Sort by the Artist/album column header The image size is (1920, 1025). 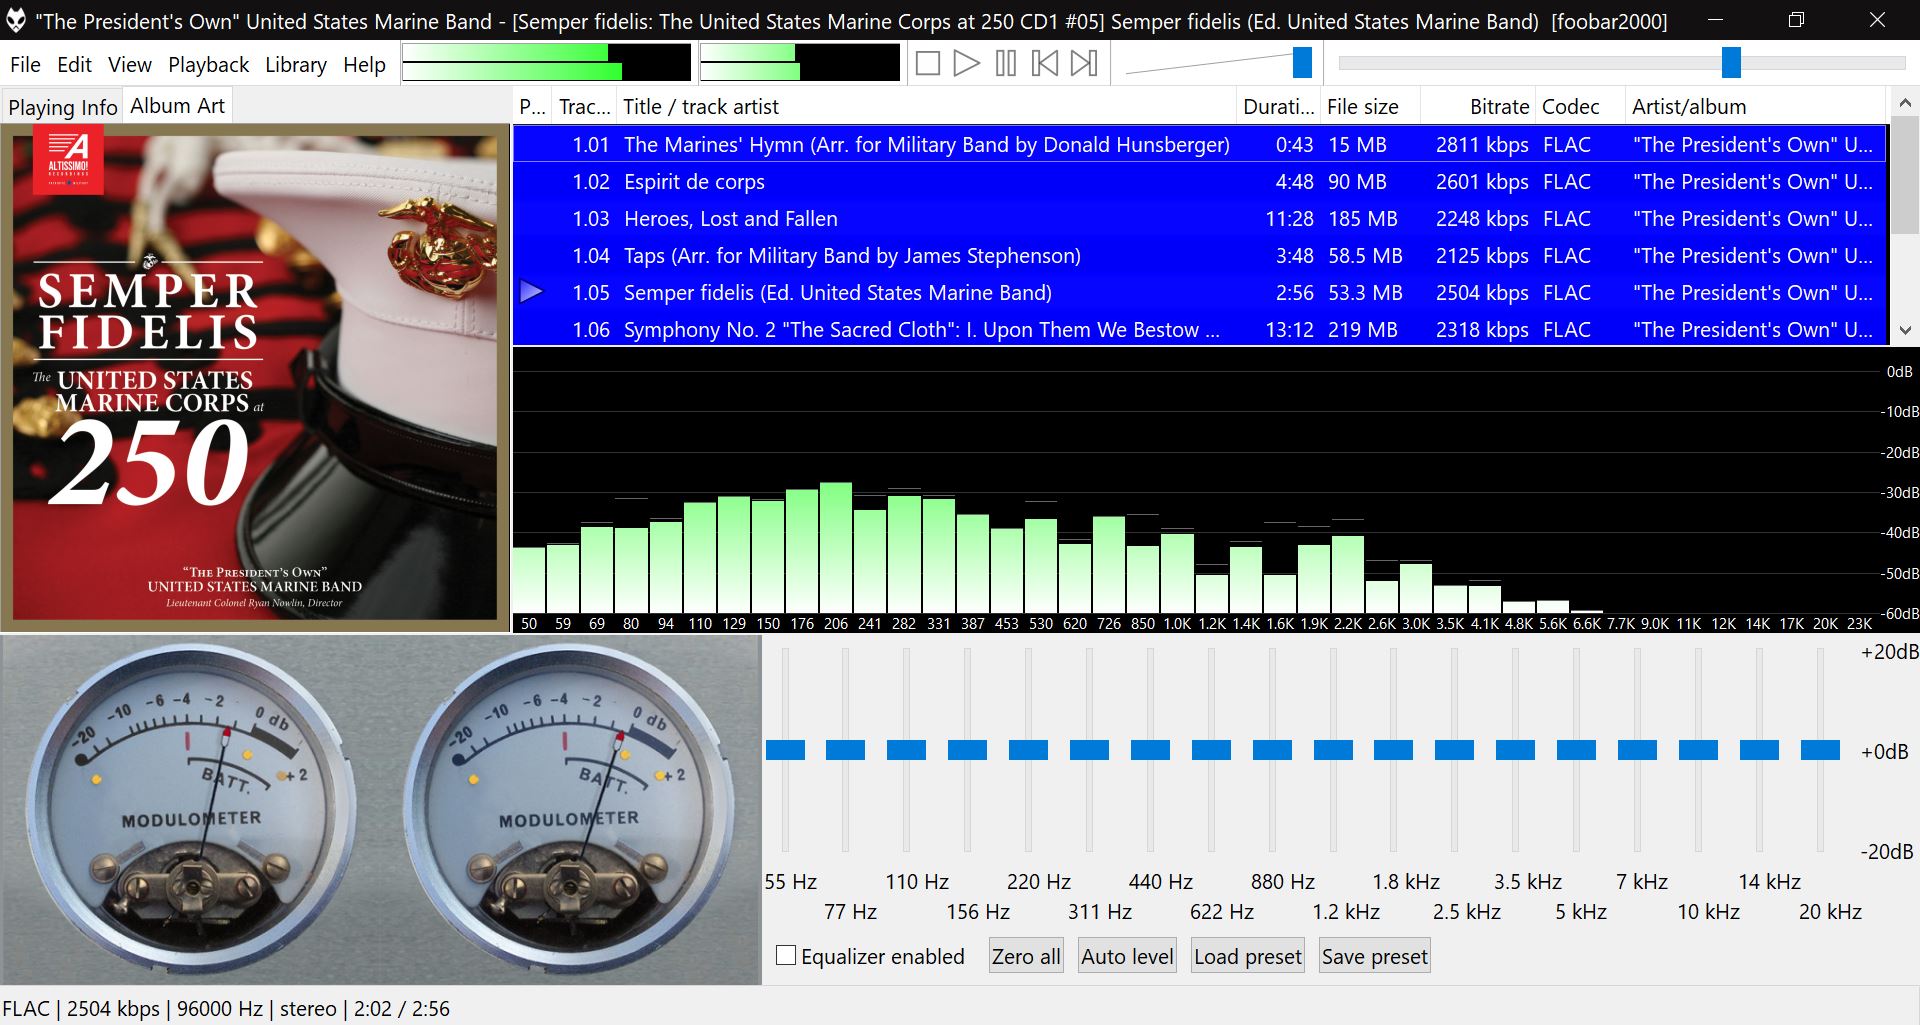coord(1756,106)
